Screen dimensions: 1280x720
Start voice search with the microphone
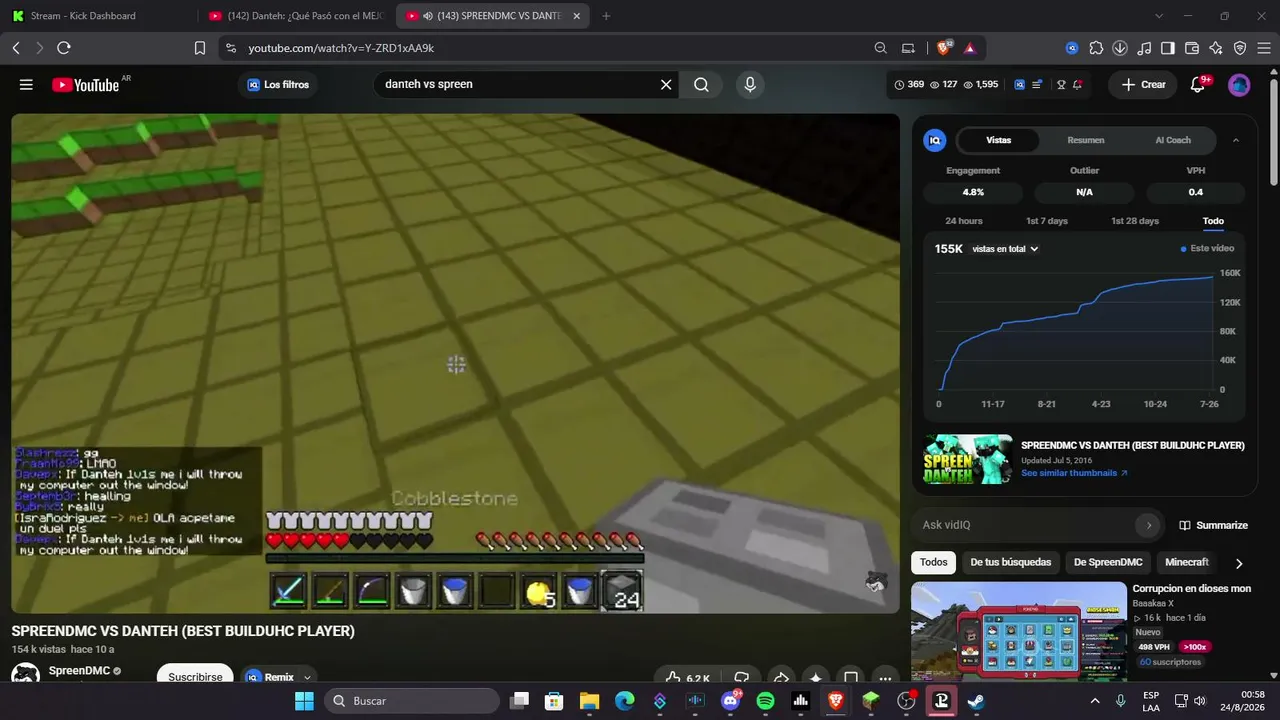750,85
